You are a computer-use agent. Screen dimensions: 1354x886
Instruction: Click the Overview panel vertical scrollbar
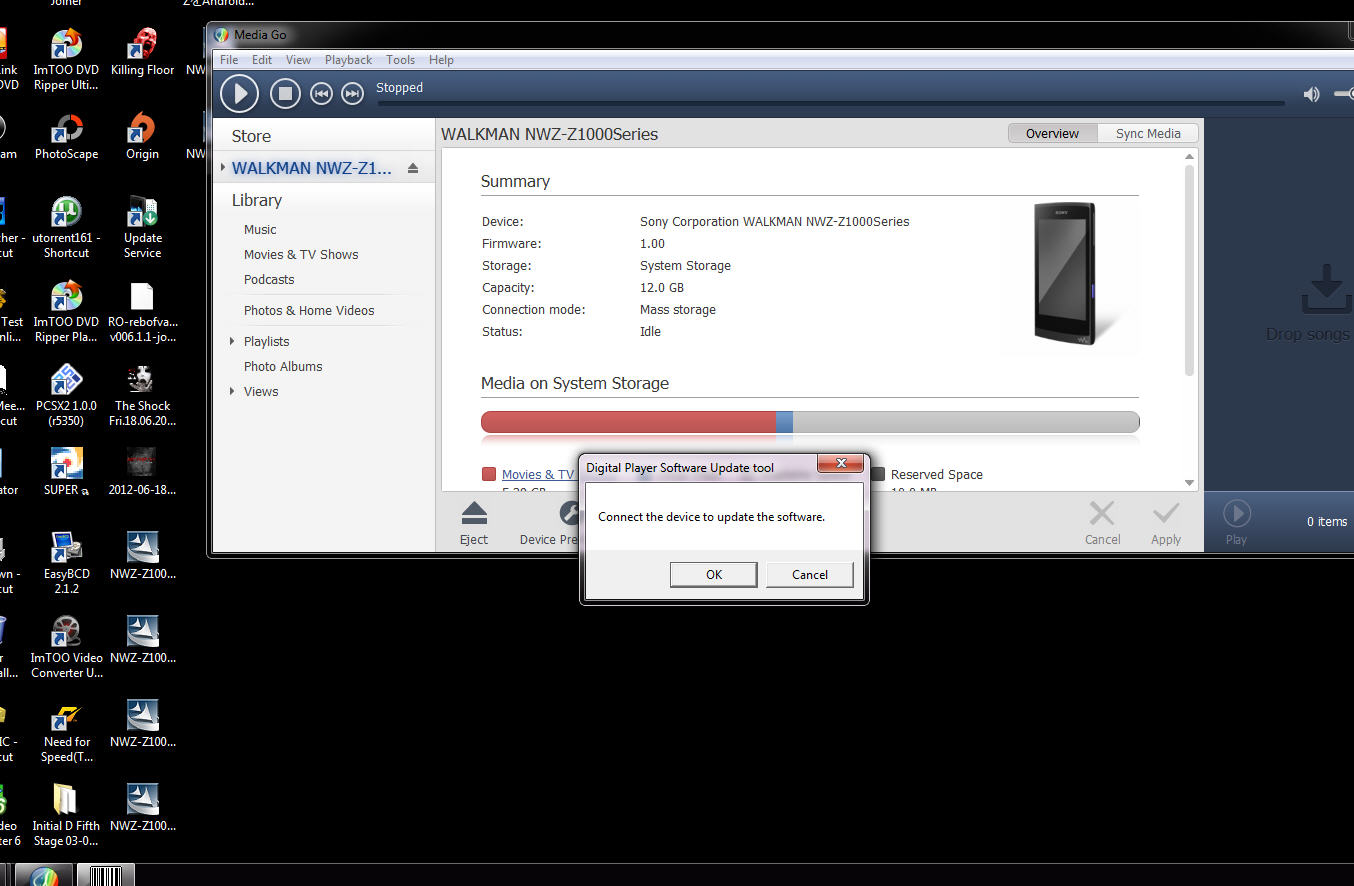(1189, 270)
